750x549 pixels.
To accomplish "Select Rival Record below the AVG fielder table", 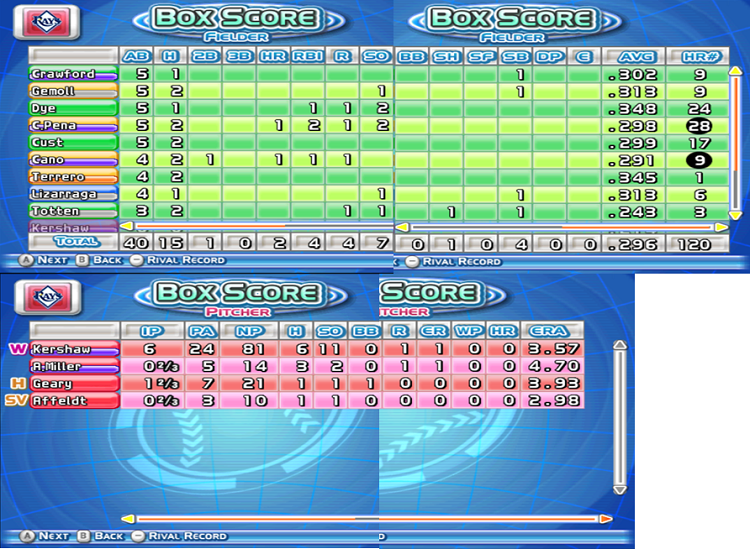I will (x=453, y=262).
